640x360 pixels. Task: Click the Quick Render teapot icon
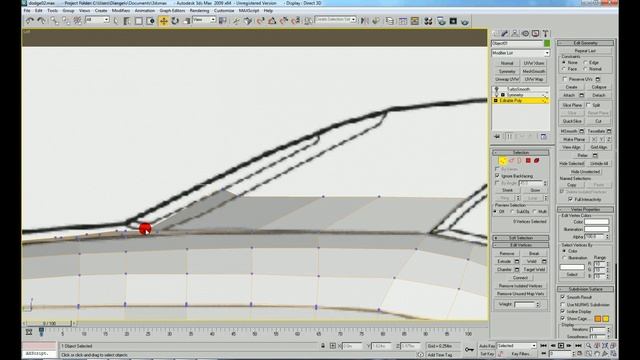(x=465, y=21)
